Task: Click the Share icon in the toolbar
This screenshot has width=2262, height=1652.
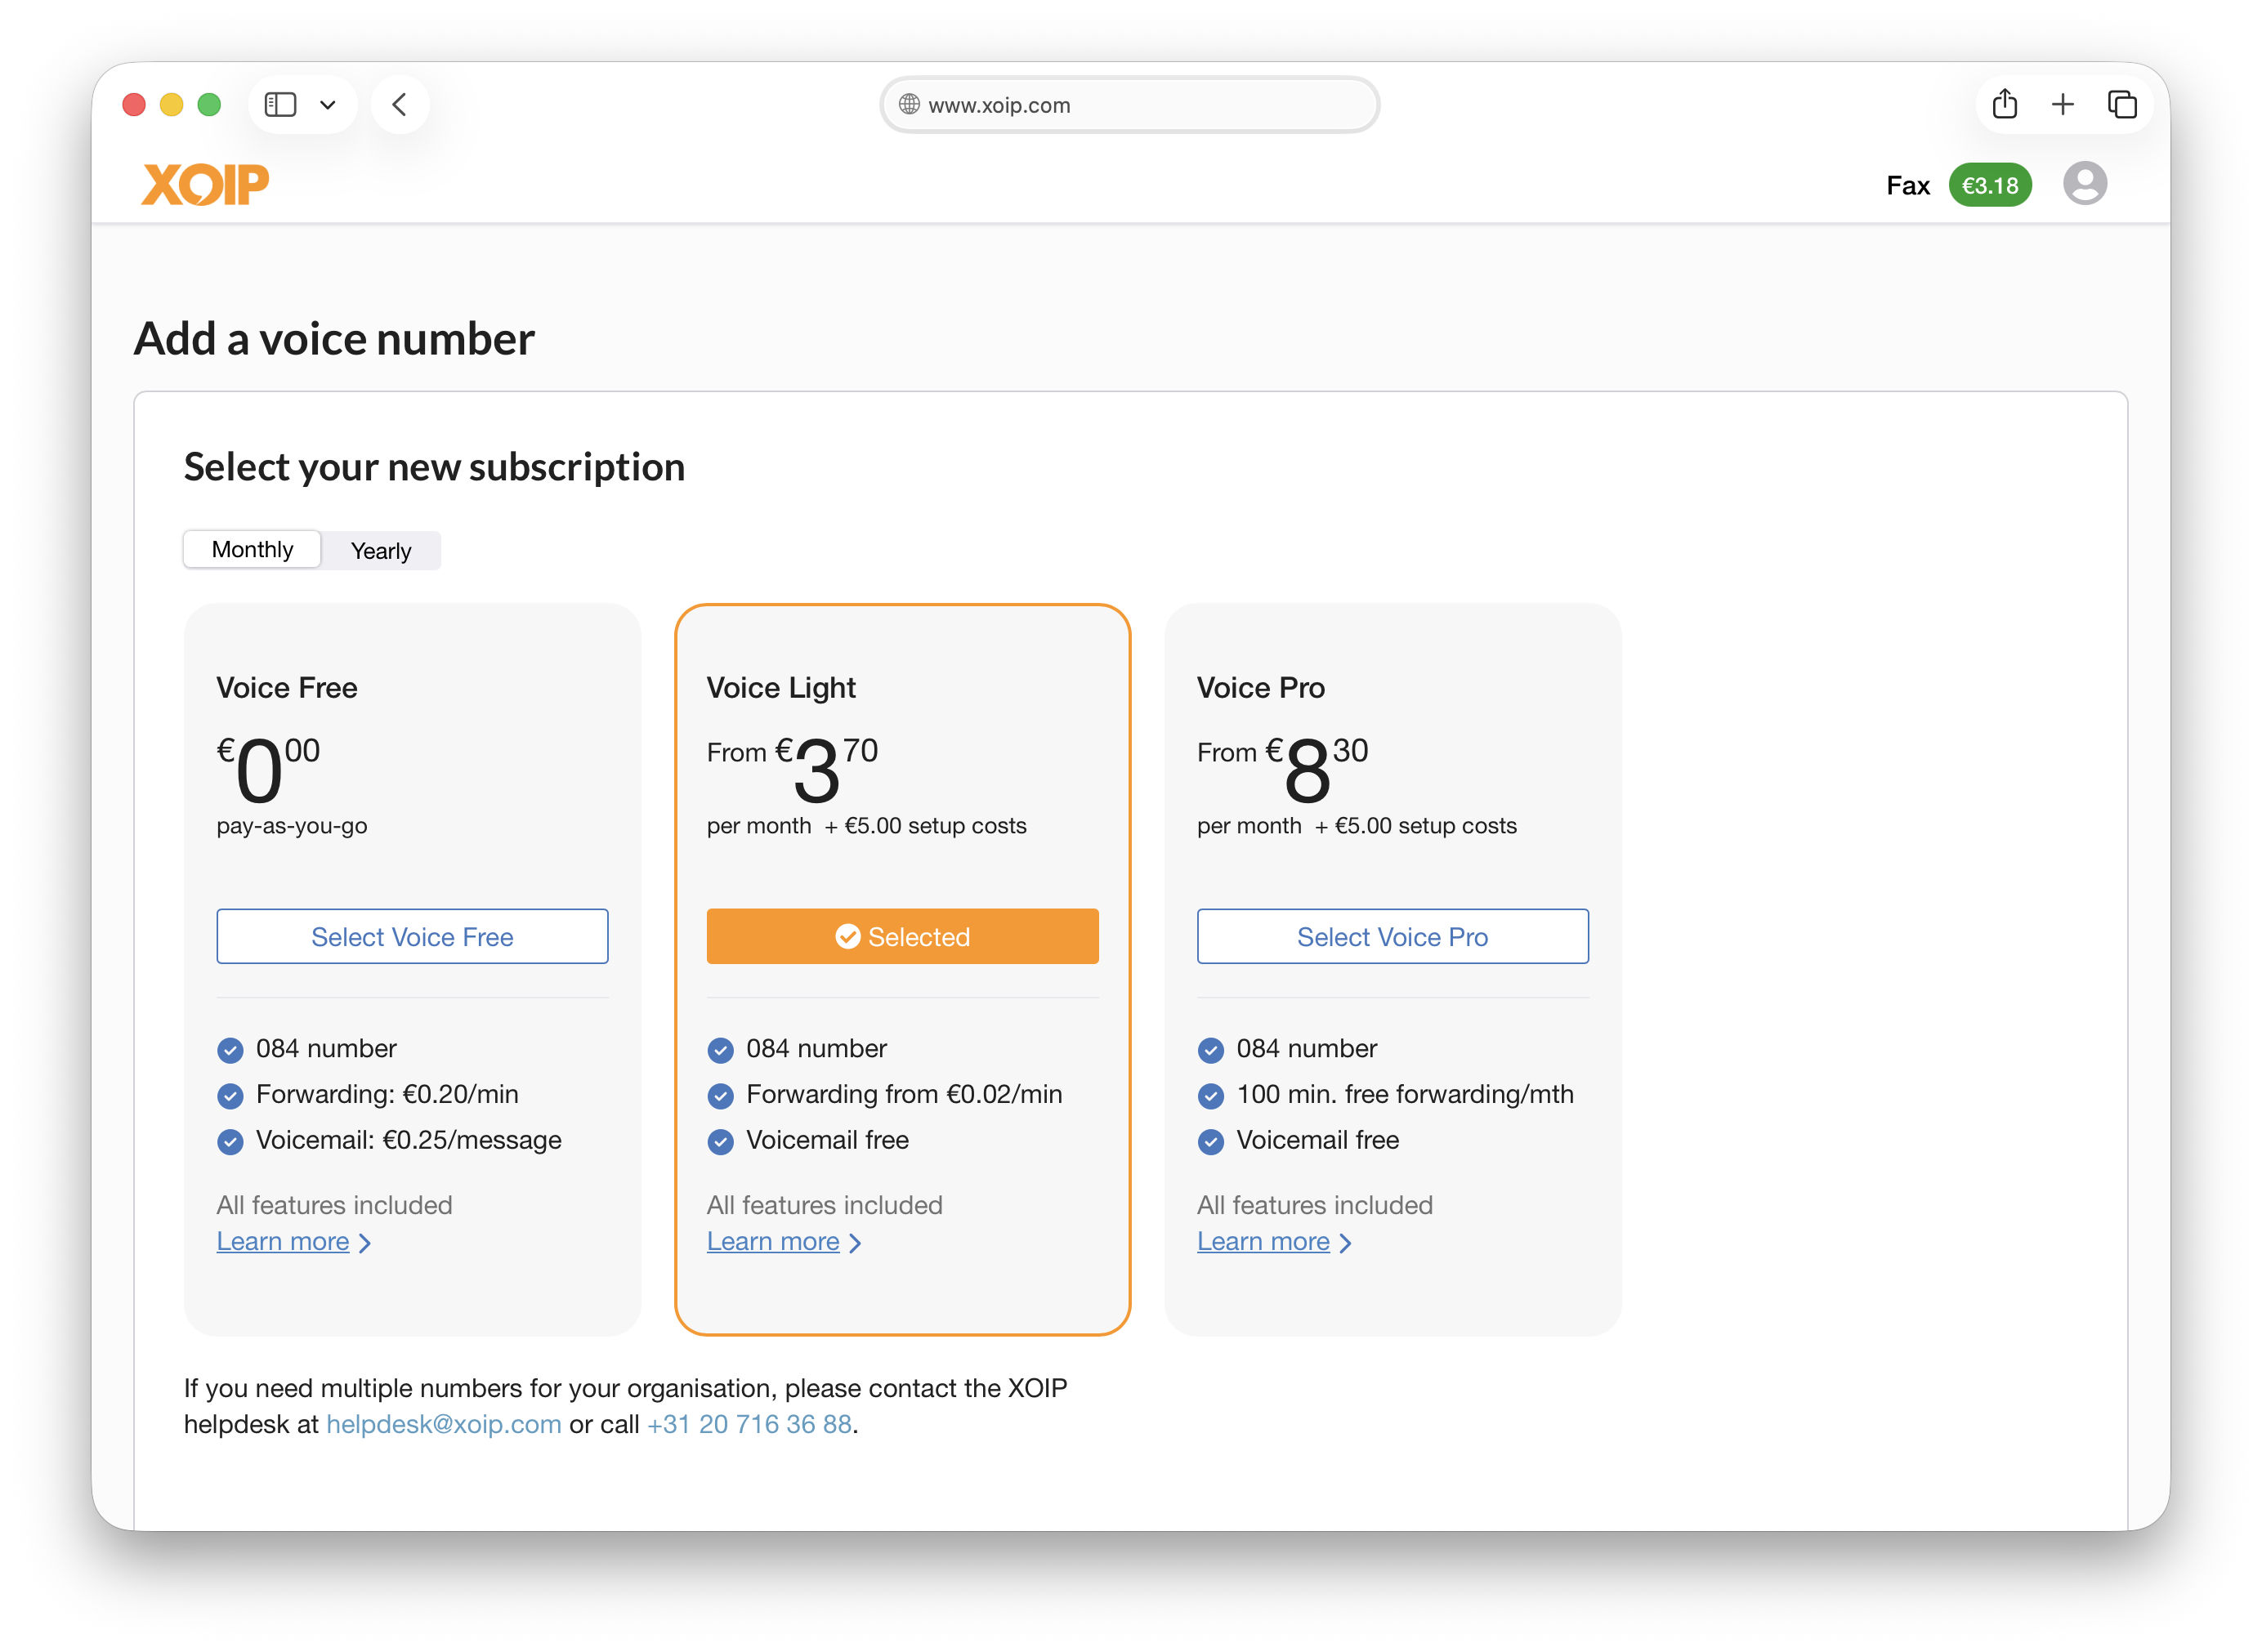Action: click(2004, 104)
